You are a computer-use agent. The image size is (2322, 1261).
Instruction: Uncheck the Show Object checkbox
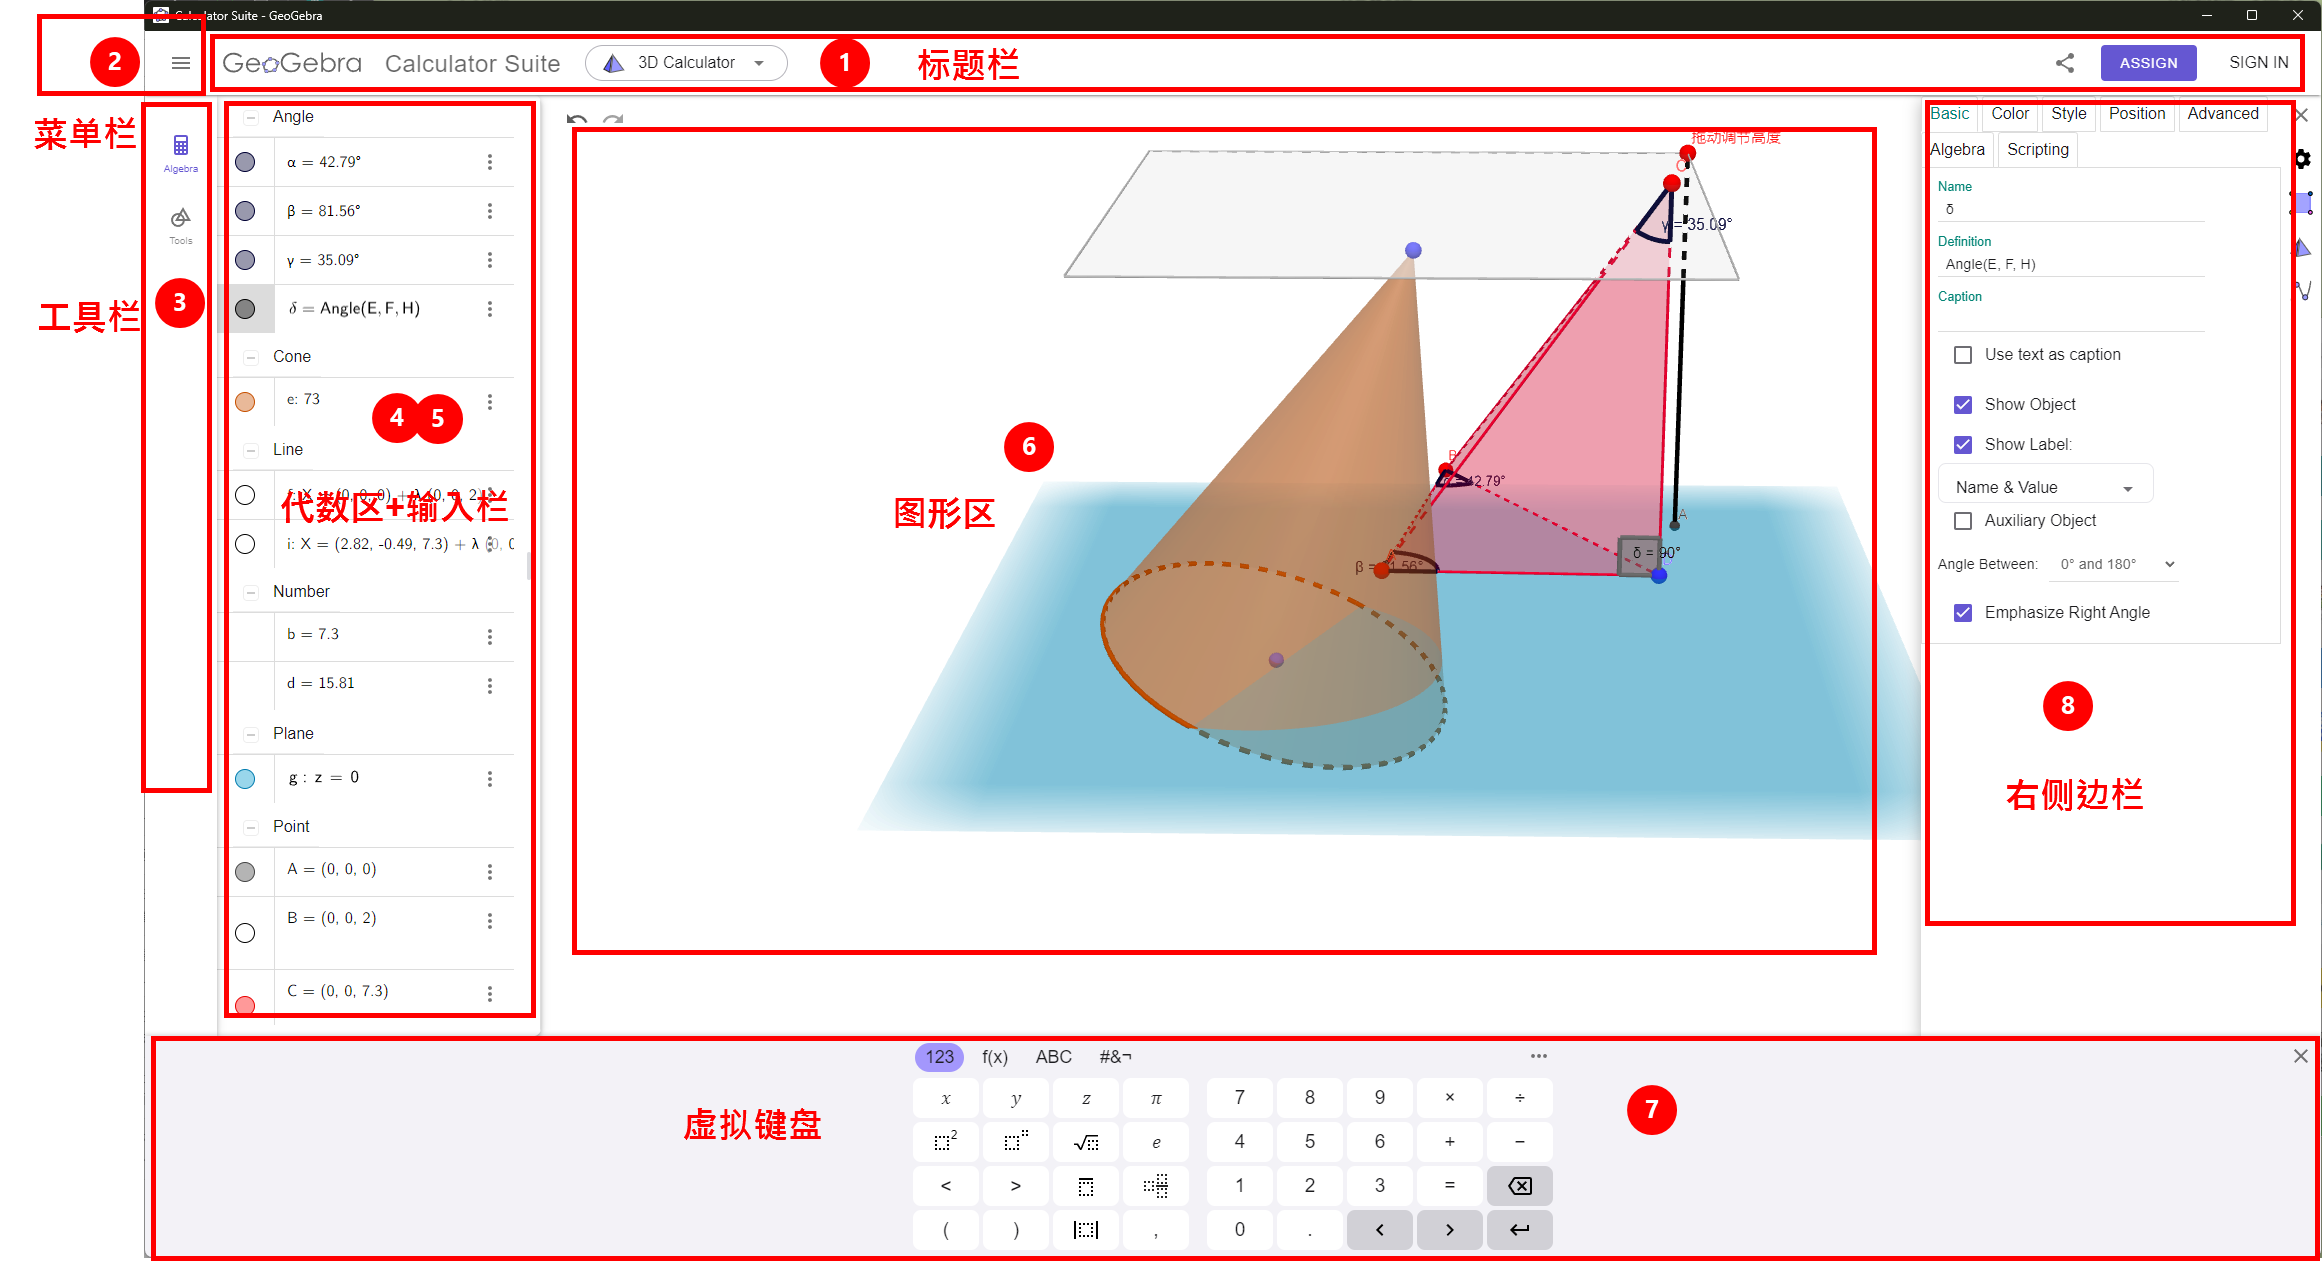click(1963, 404)
